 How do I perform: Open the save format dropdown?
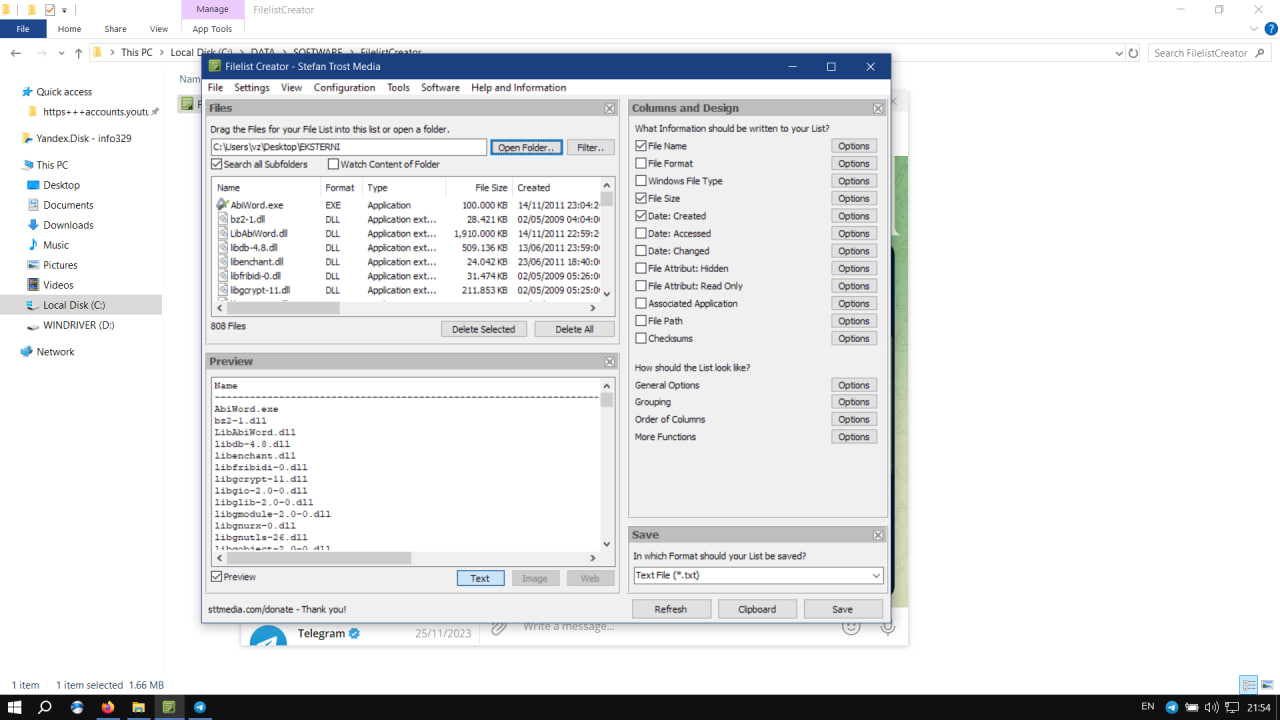(x=876, y=575)
